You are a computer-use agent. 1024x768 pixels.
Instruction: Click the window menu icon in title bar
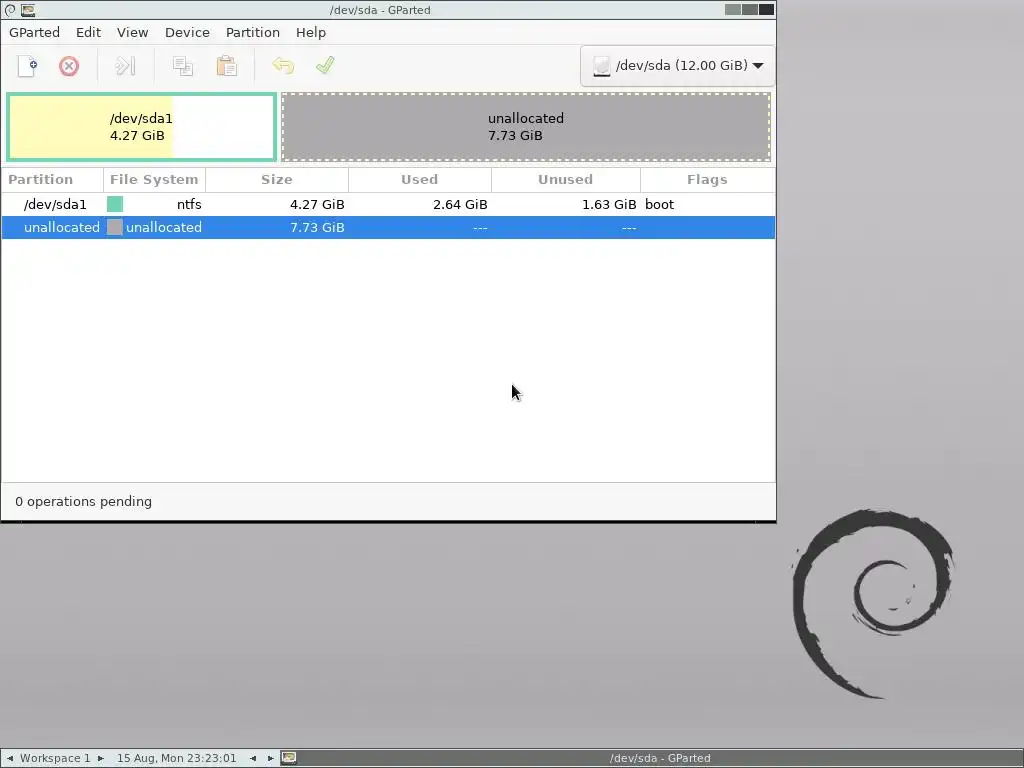(x=10, y=10)
